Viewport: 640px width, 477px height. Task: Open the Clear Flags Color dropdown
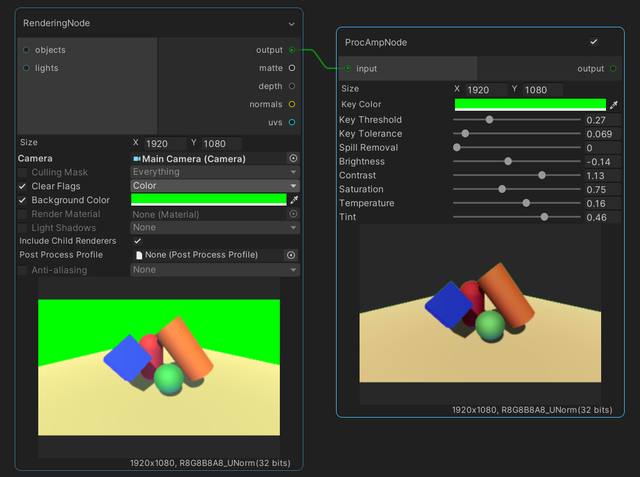pos(215,186)
